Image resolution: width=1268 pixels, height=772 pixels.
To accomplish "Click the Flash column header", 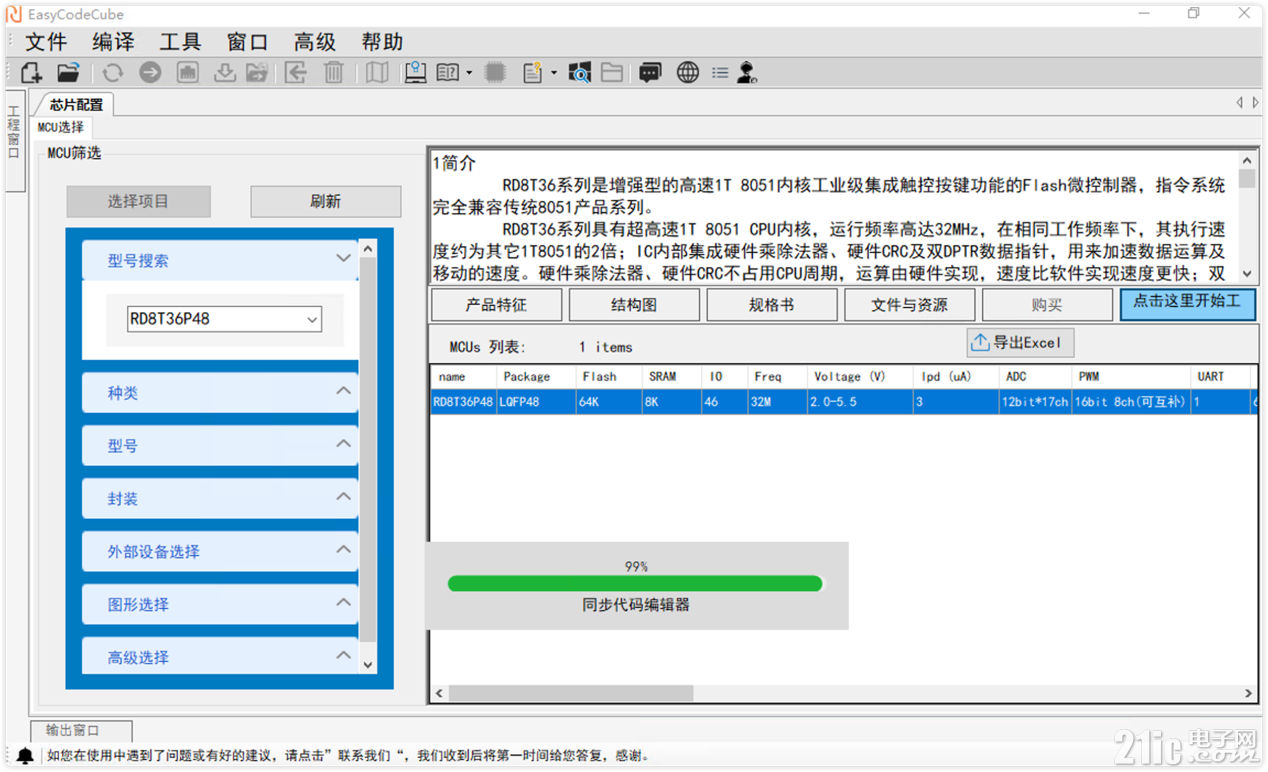I will [x=610, y=377].
